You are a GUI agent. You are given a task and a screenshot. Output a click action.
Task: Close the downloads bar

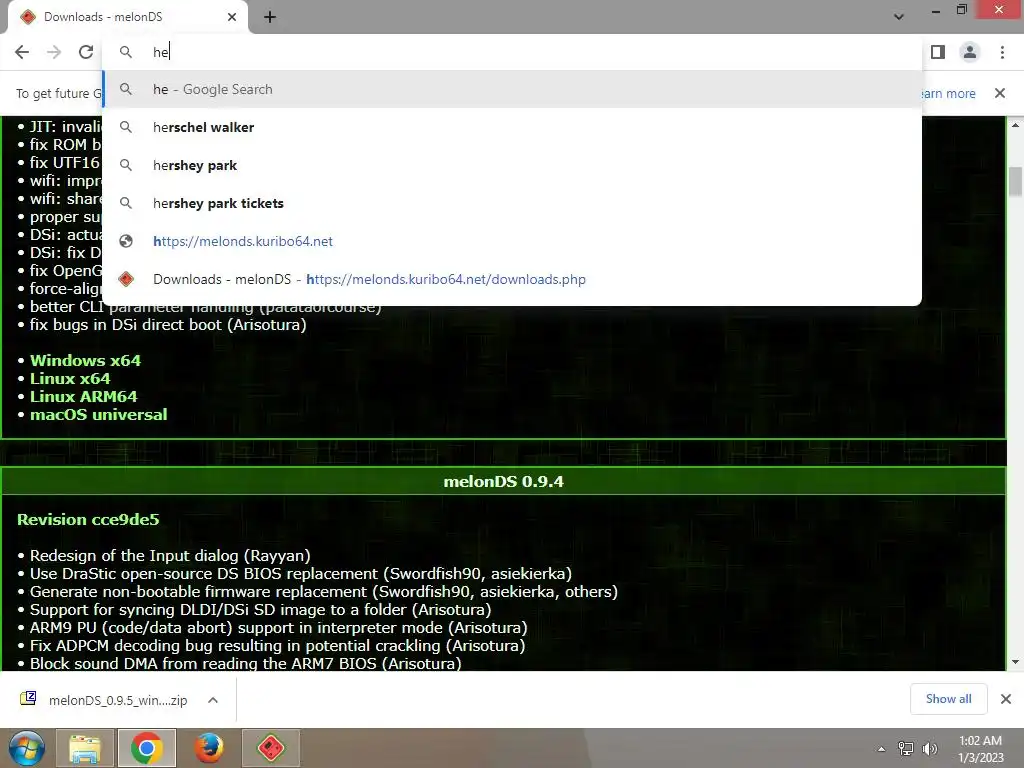tap(1006, 699)
